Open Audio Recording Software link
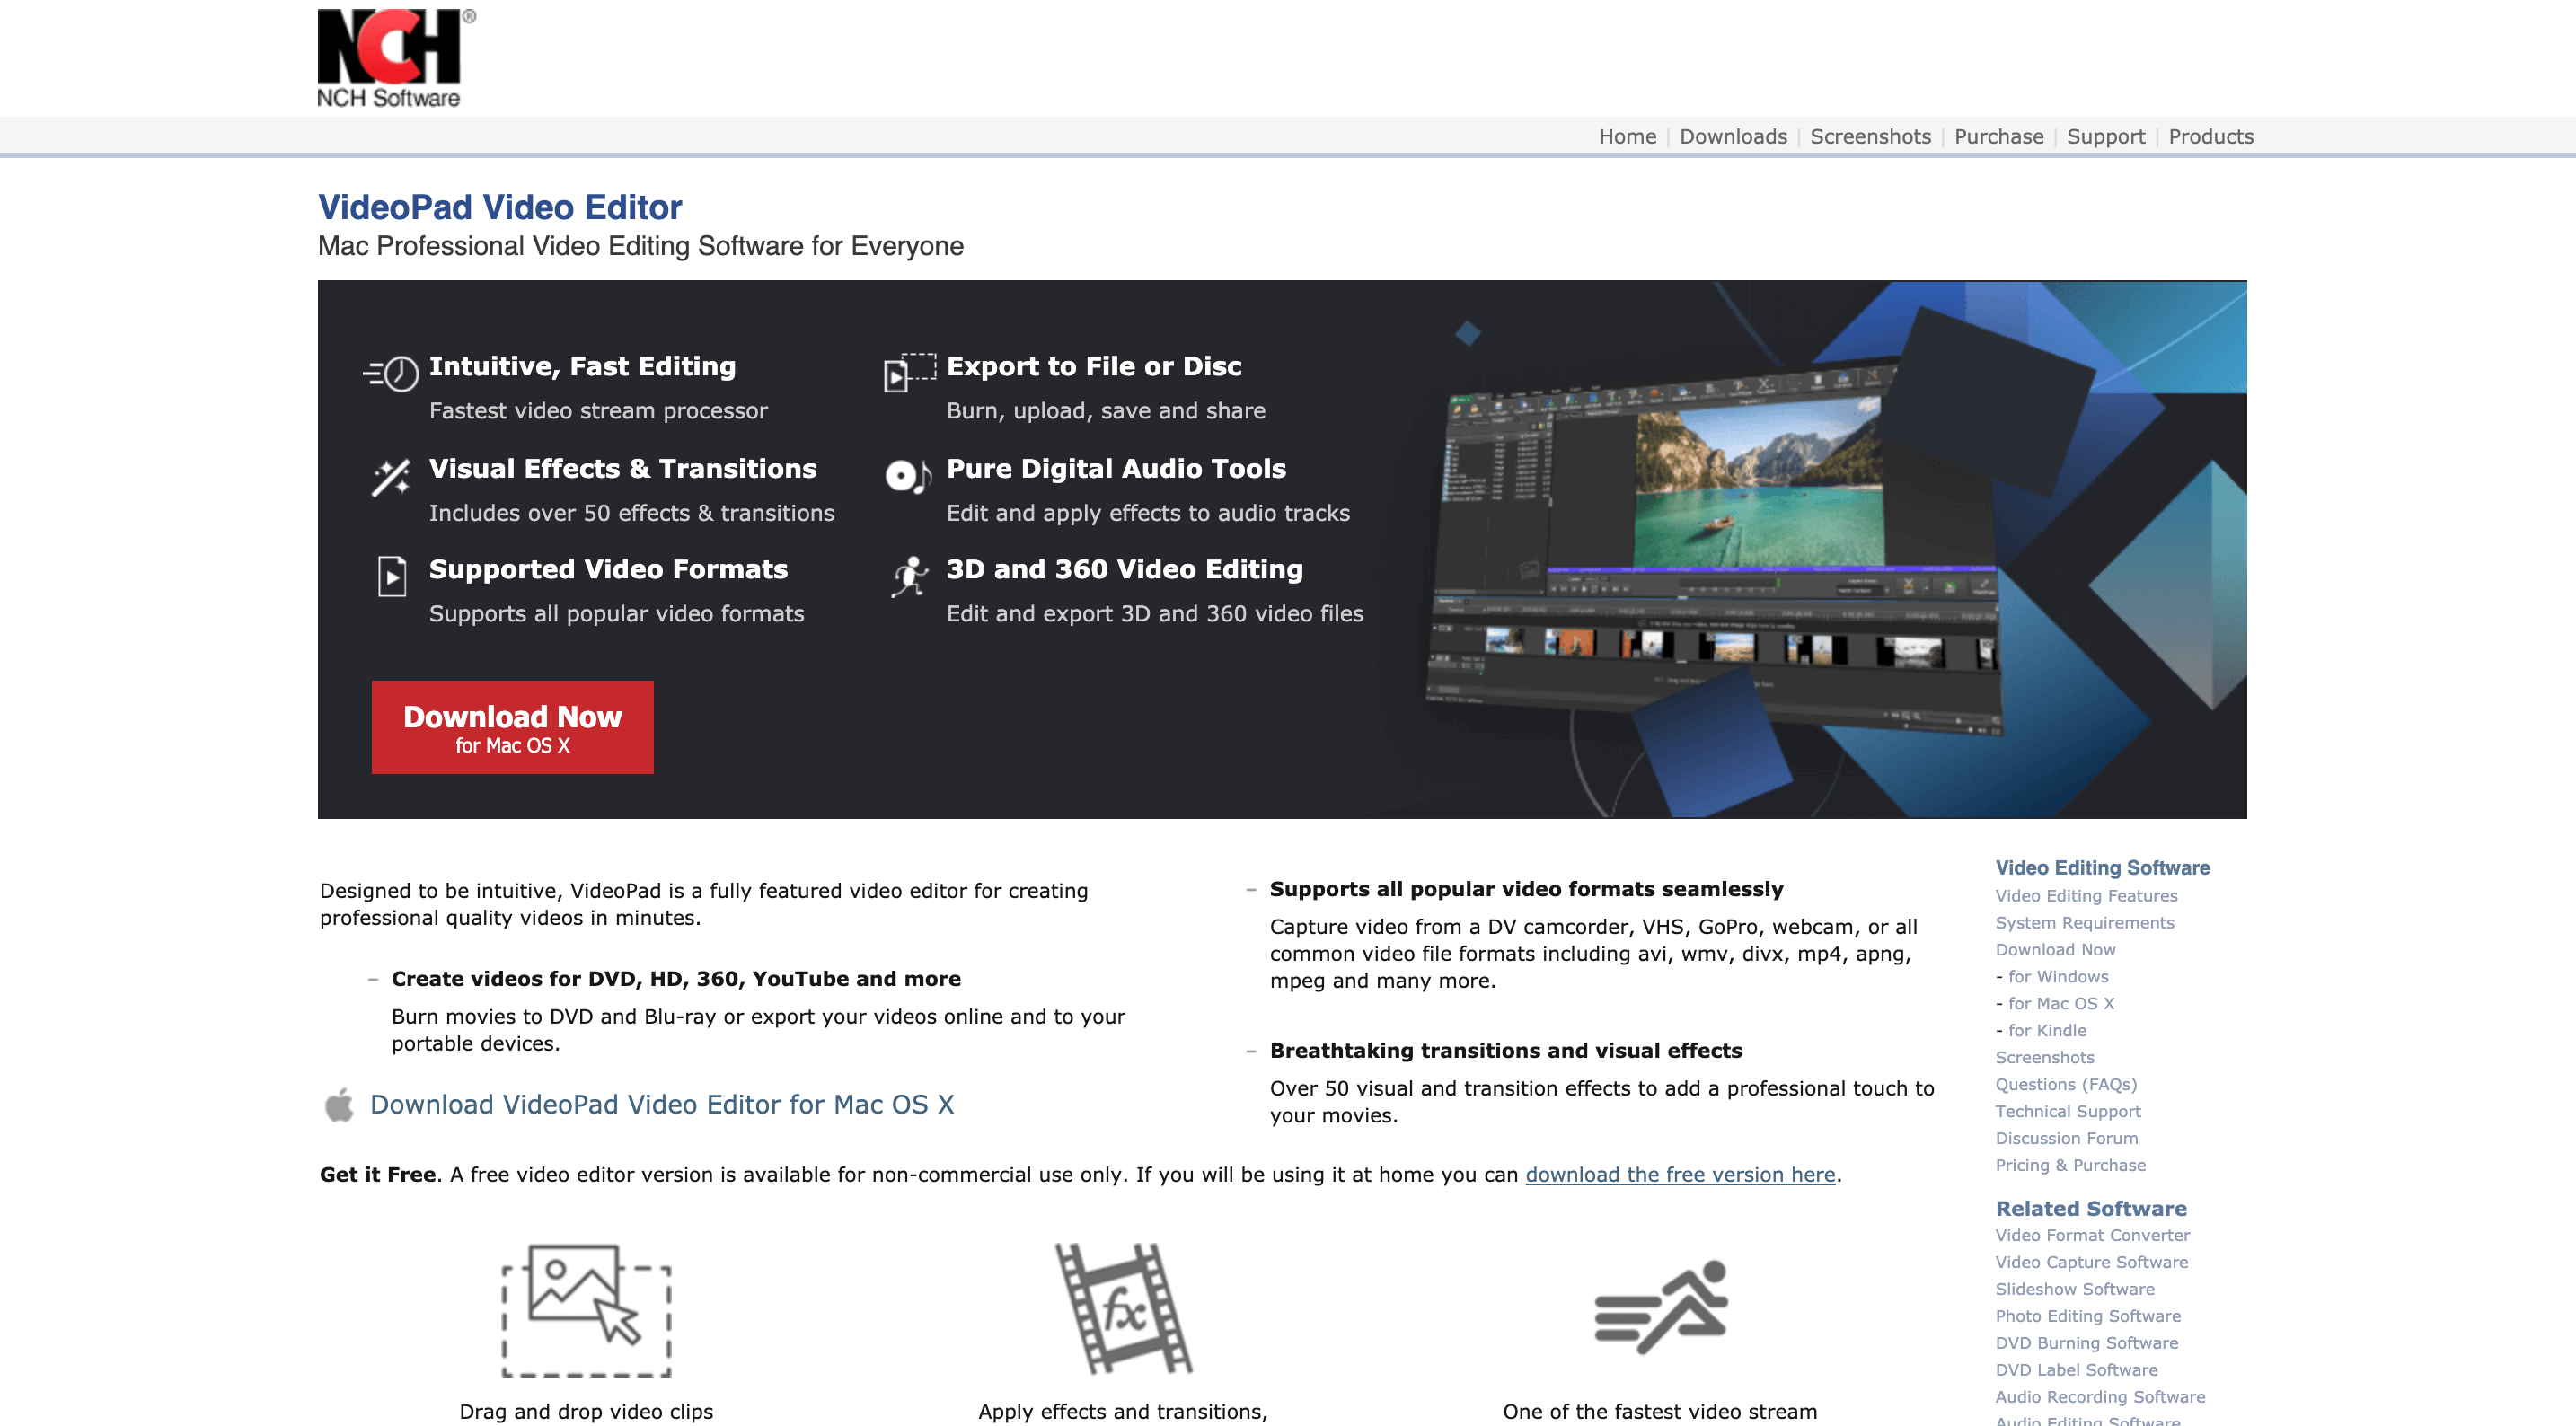 click(x=2100, y=1398)
